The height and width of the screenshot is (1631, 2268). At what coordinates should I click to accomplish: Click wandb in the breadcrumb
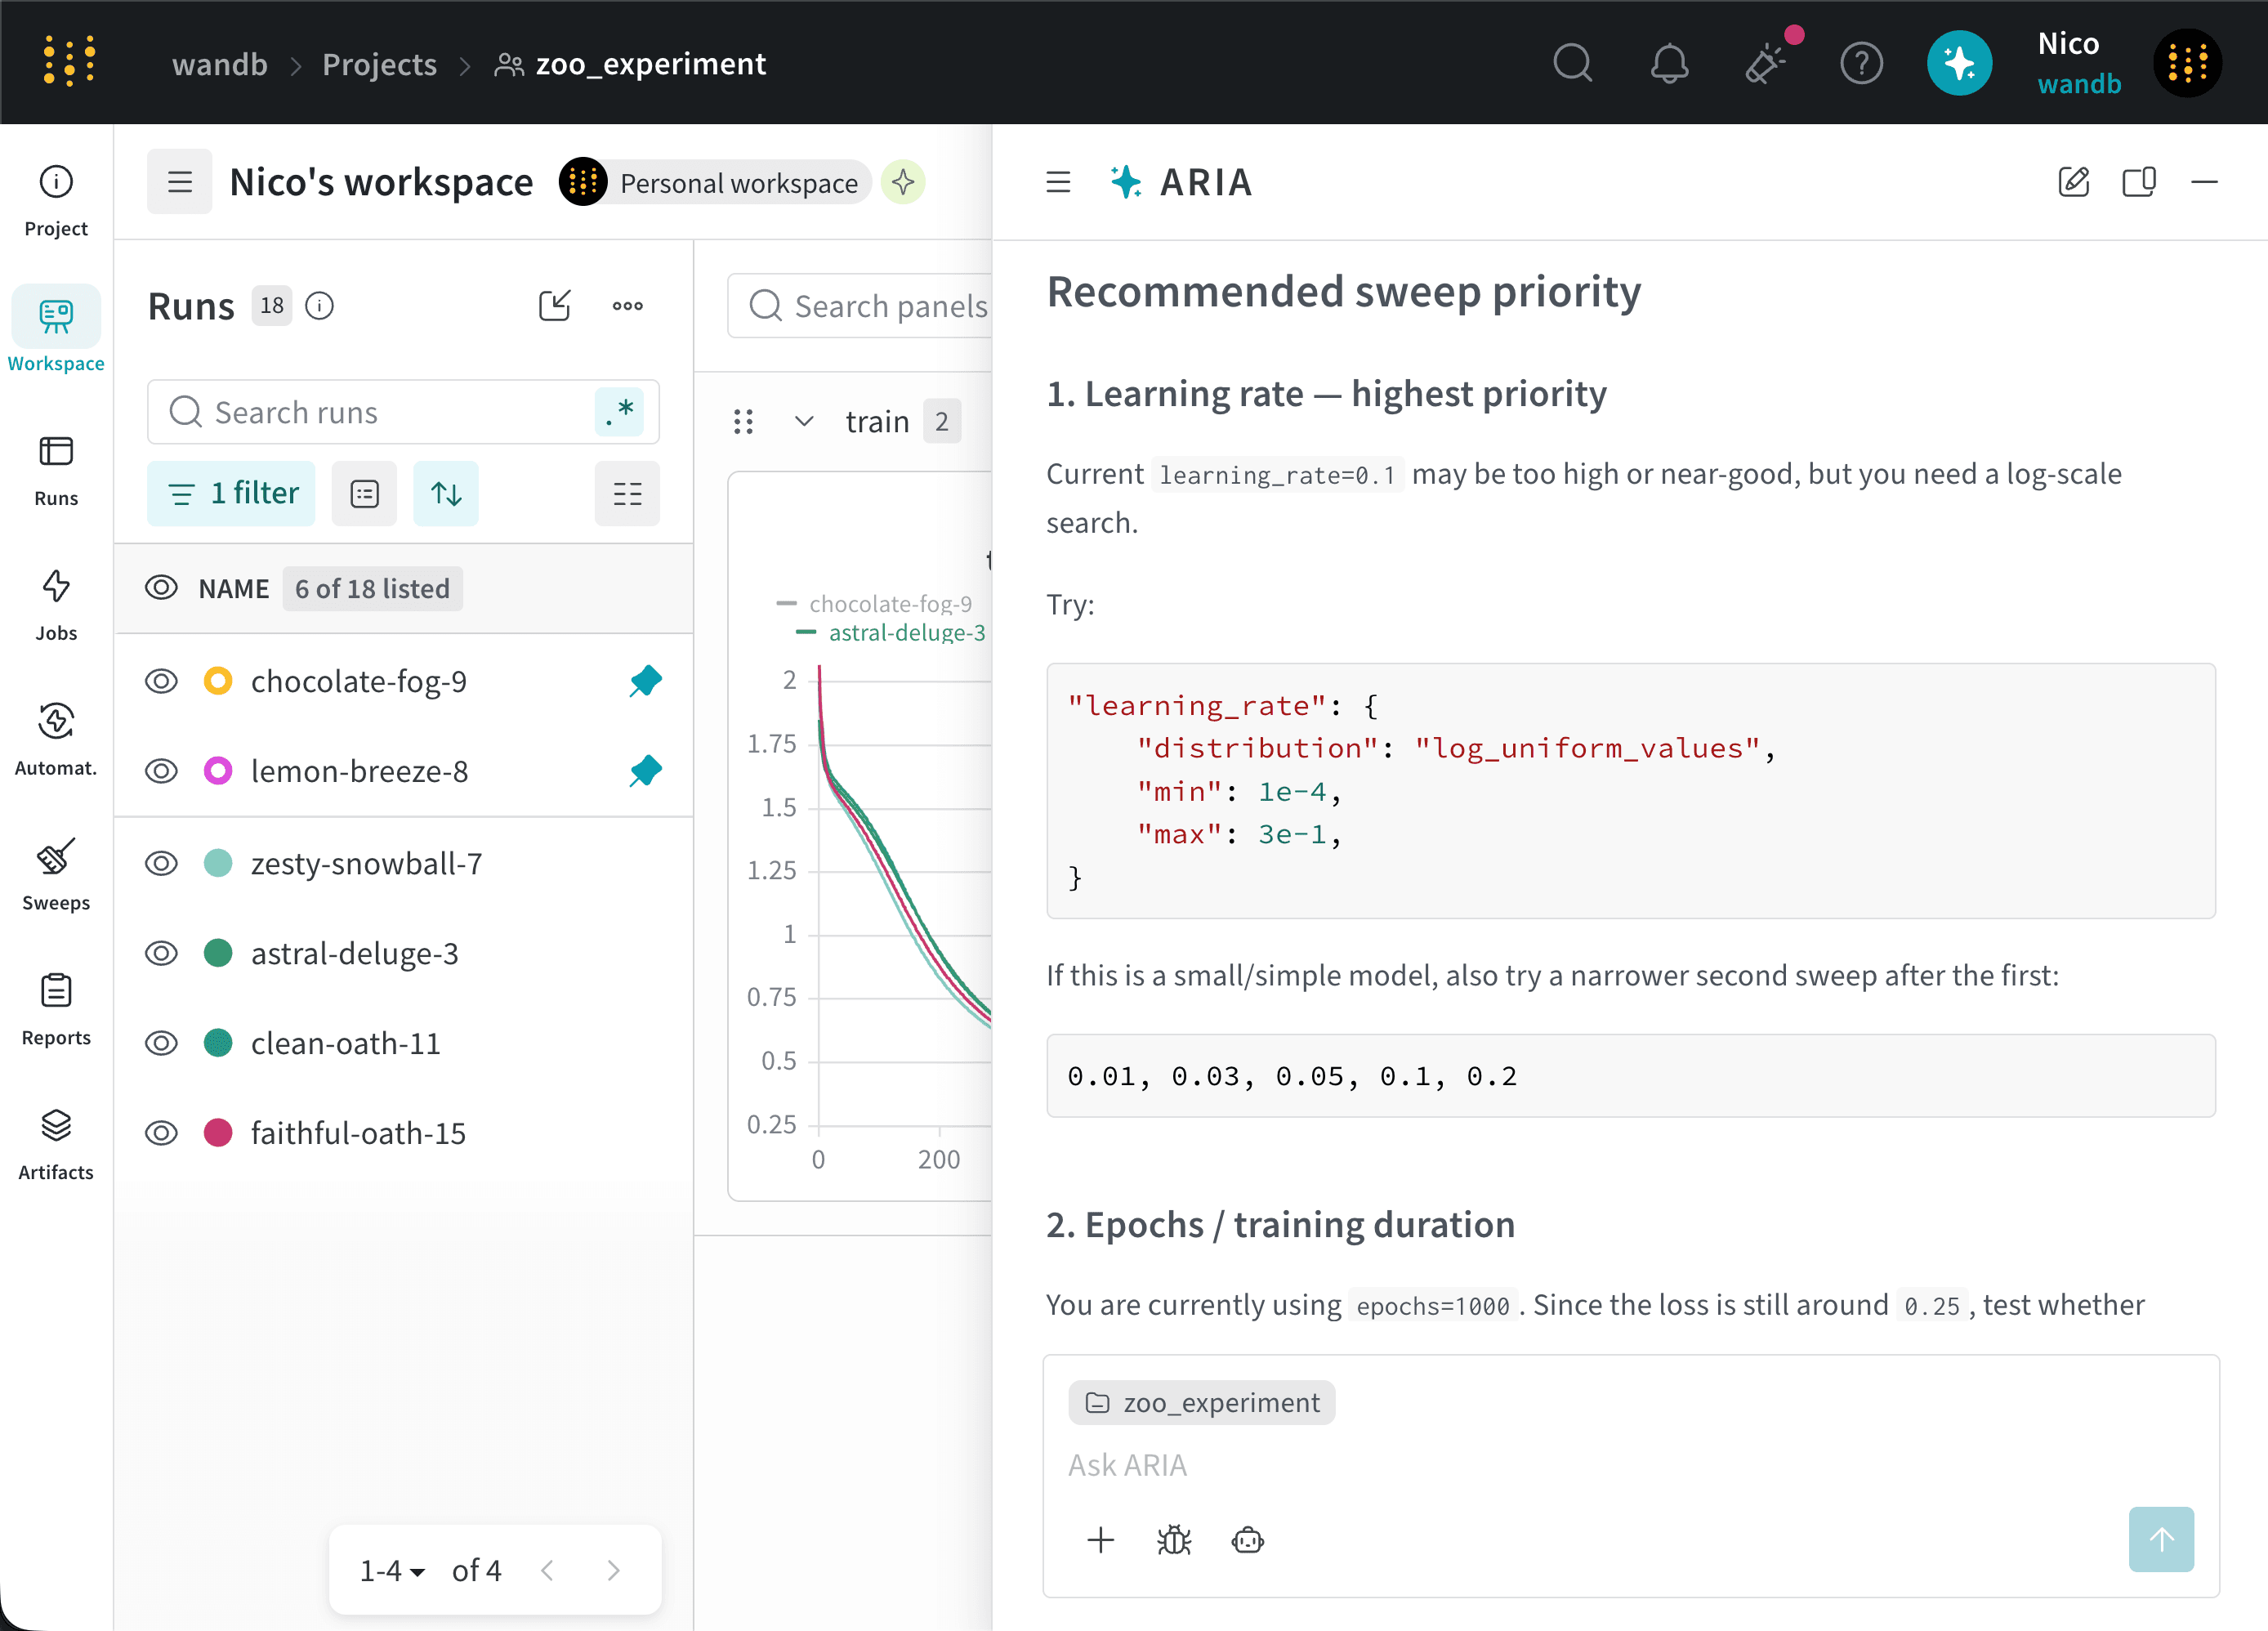[x=220, y=64]
